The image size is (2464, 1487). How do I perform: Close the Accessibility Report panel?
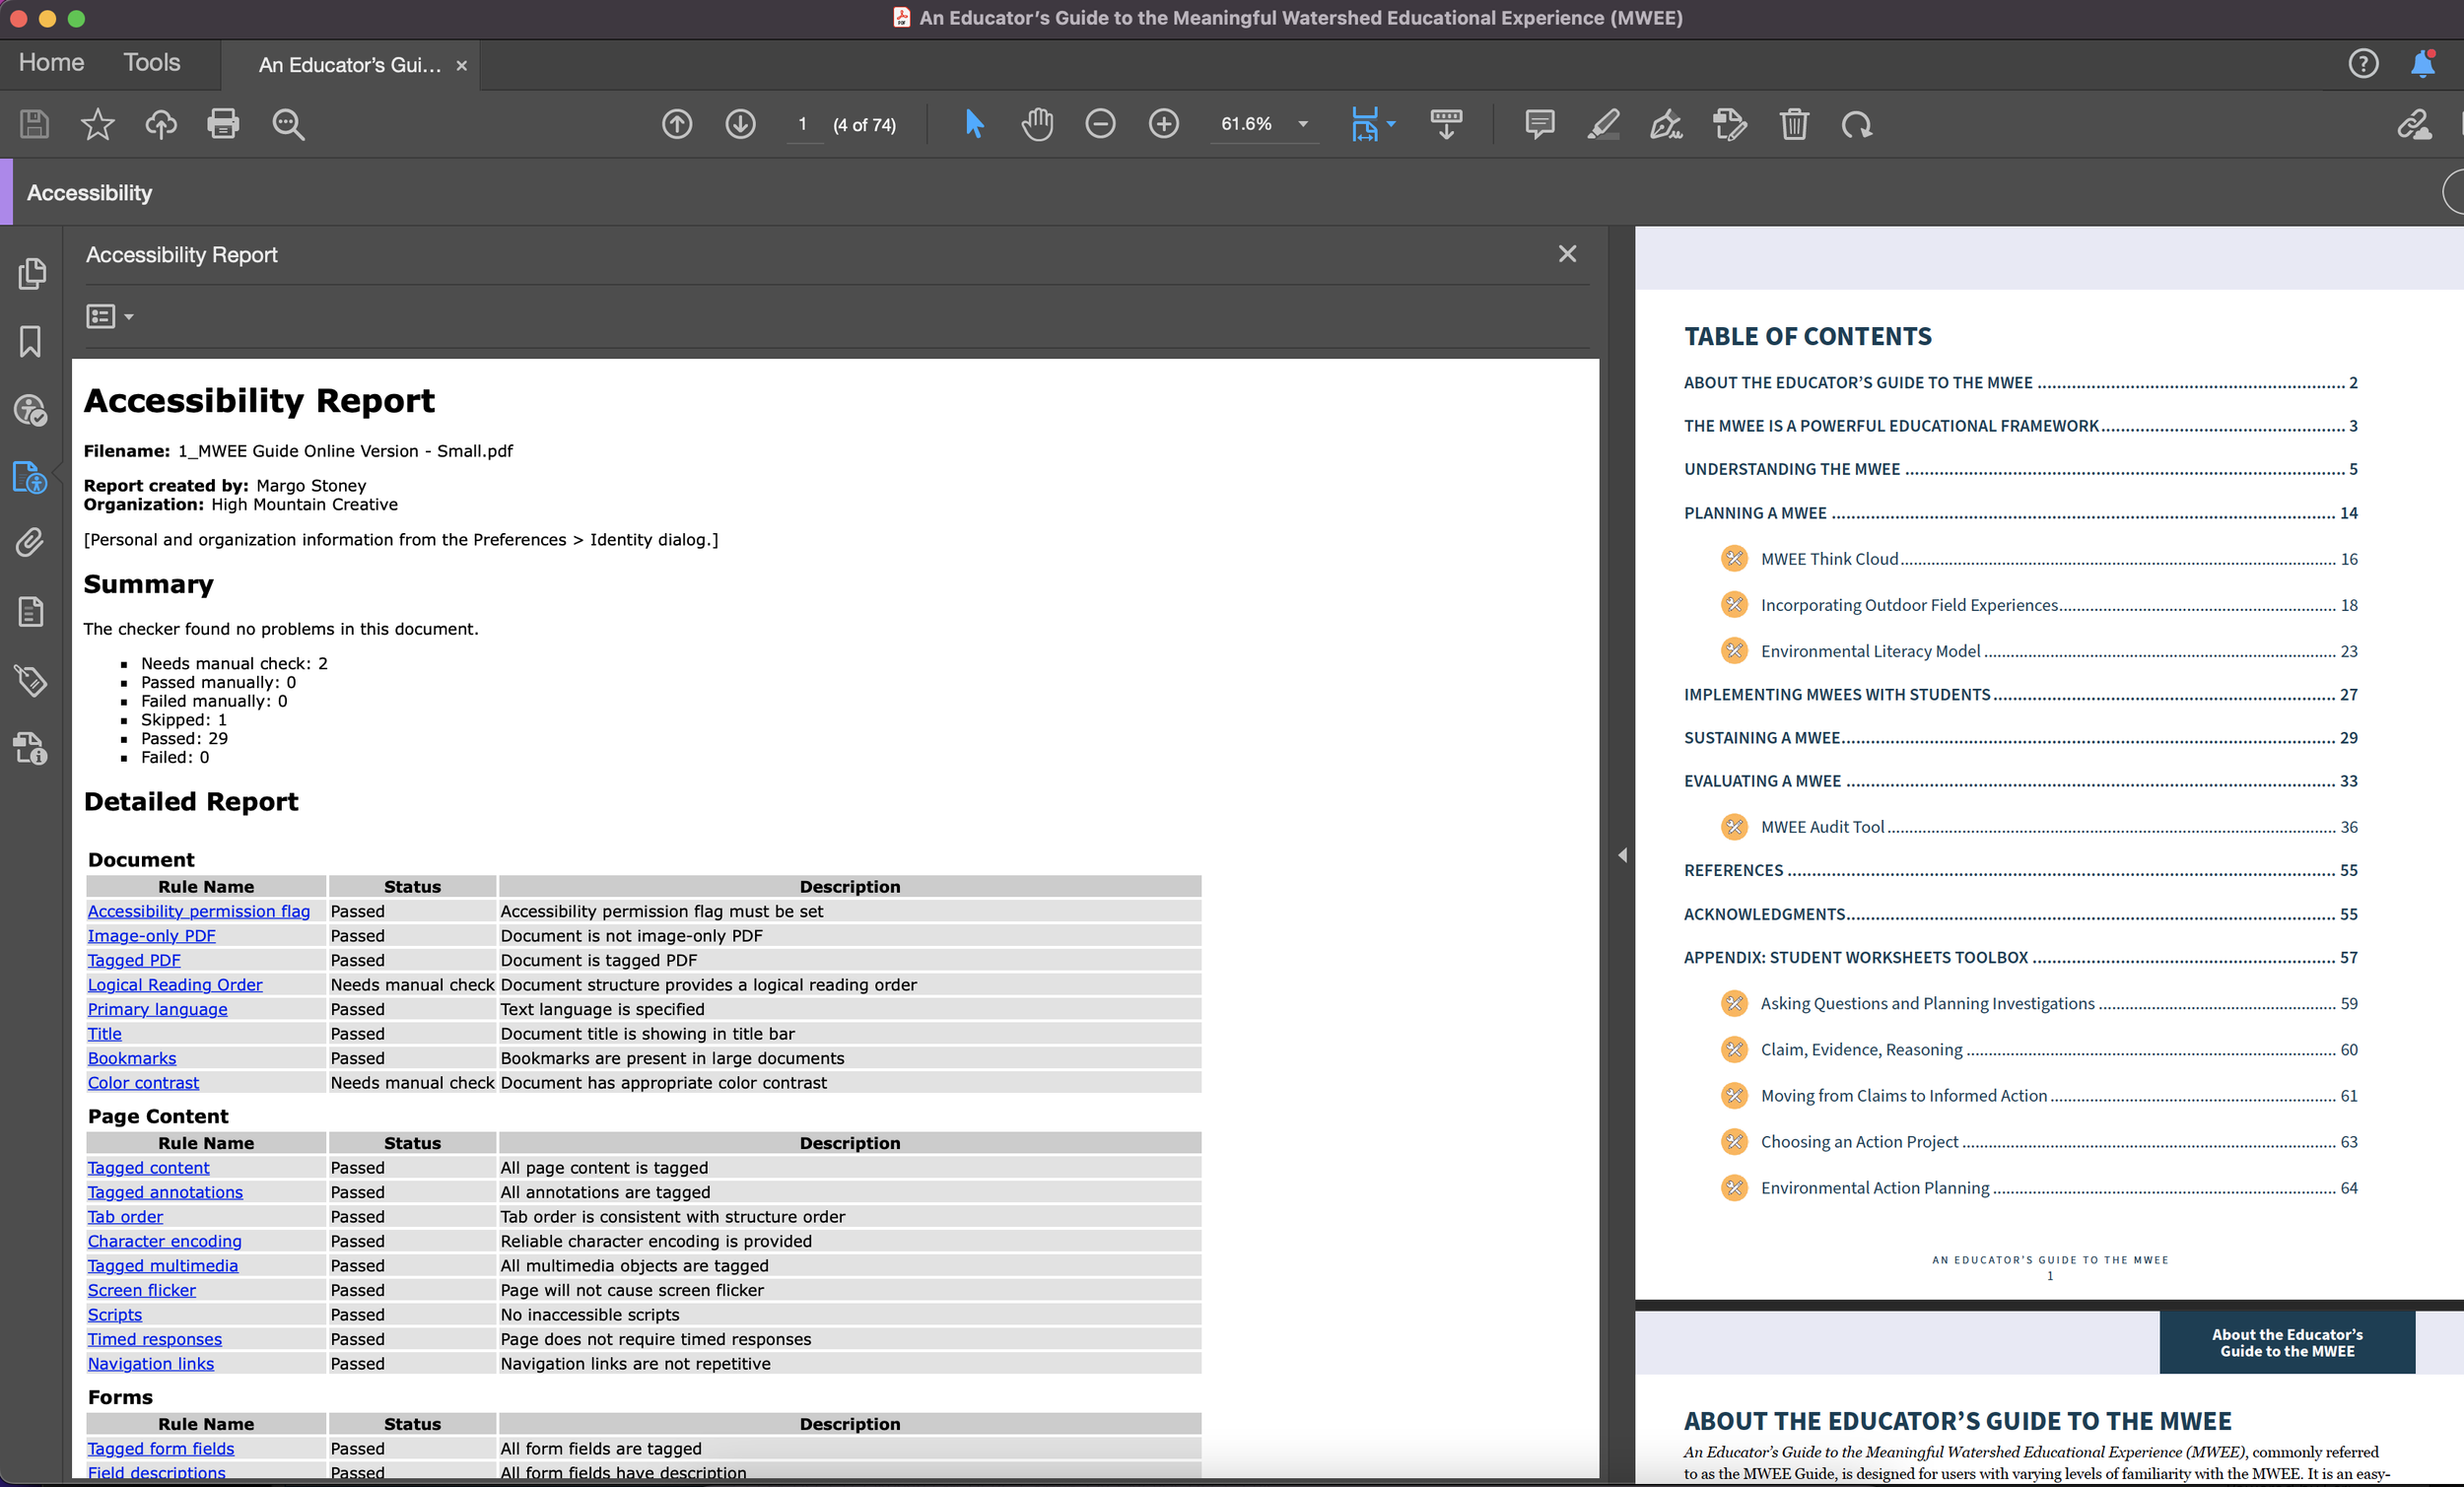pyautogui.click(x=1567, y=254)
